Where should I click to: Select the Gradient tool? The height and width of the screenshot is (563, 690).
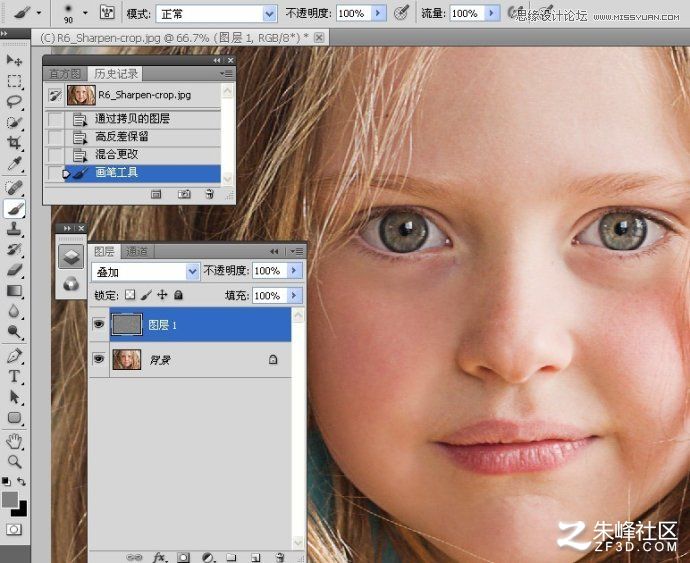tap(14, 291)
